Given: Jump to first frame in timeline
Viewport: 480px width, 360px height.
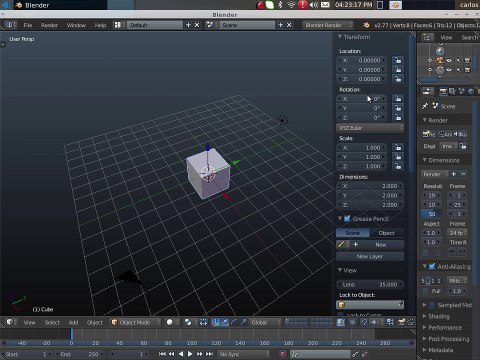Looking at the screenshot, I should click(162, 354).
